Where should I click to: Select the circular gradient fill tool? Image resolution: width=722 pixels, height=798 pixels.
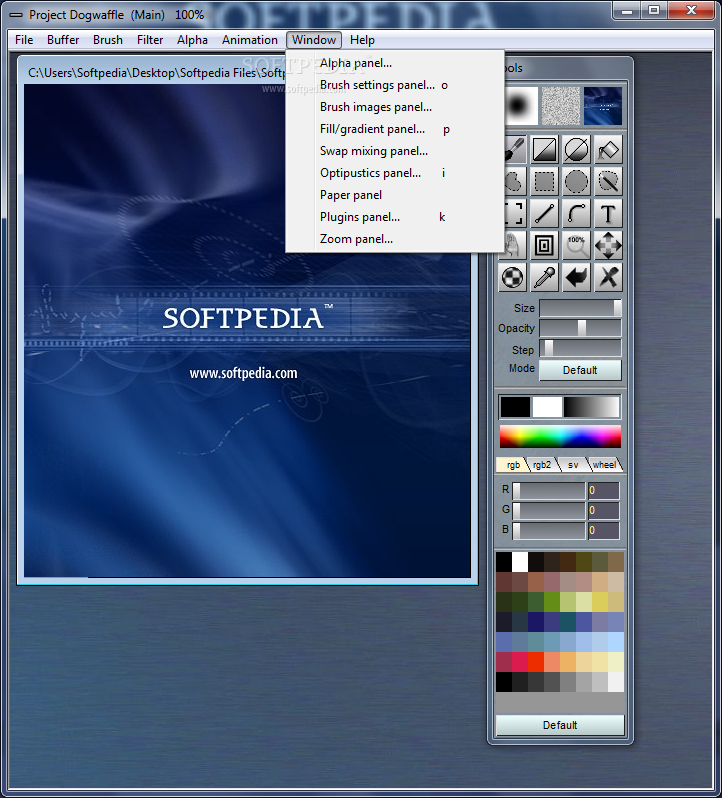click(576, 150)
